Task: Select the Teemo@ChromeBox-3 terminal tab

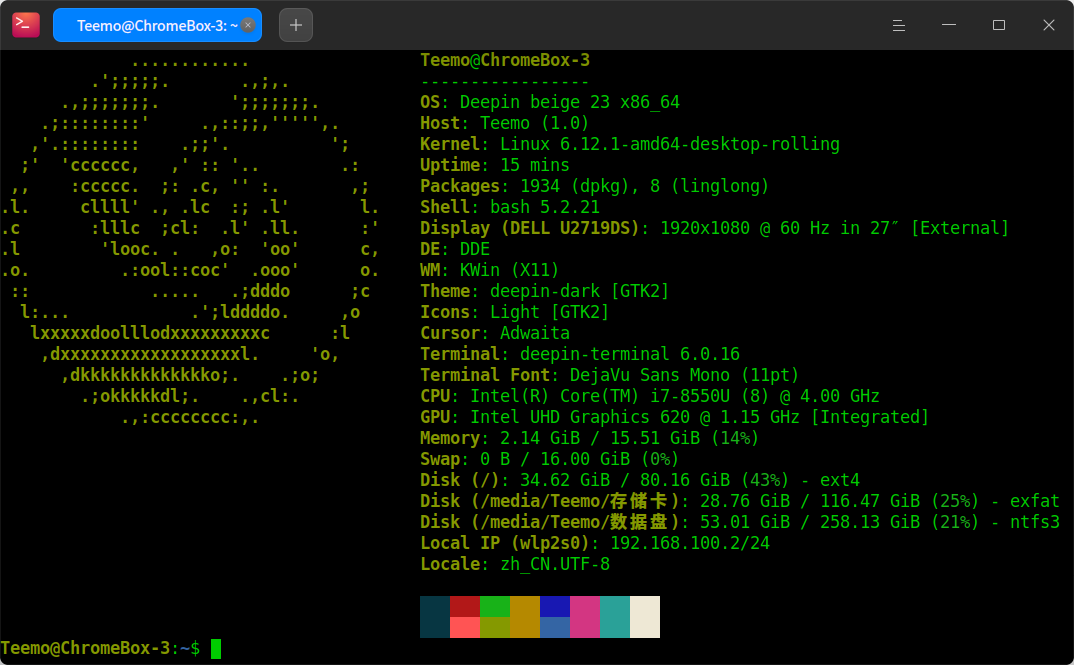Action: 158,25
